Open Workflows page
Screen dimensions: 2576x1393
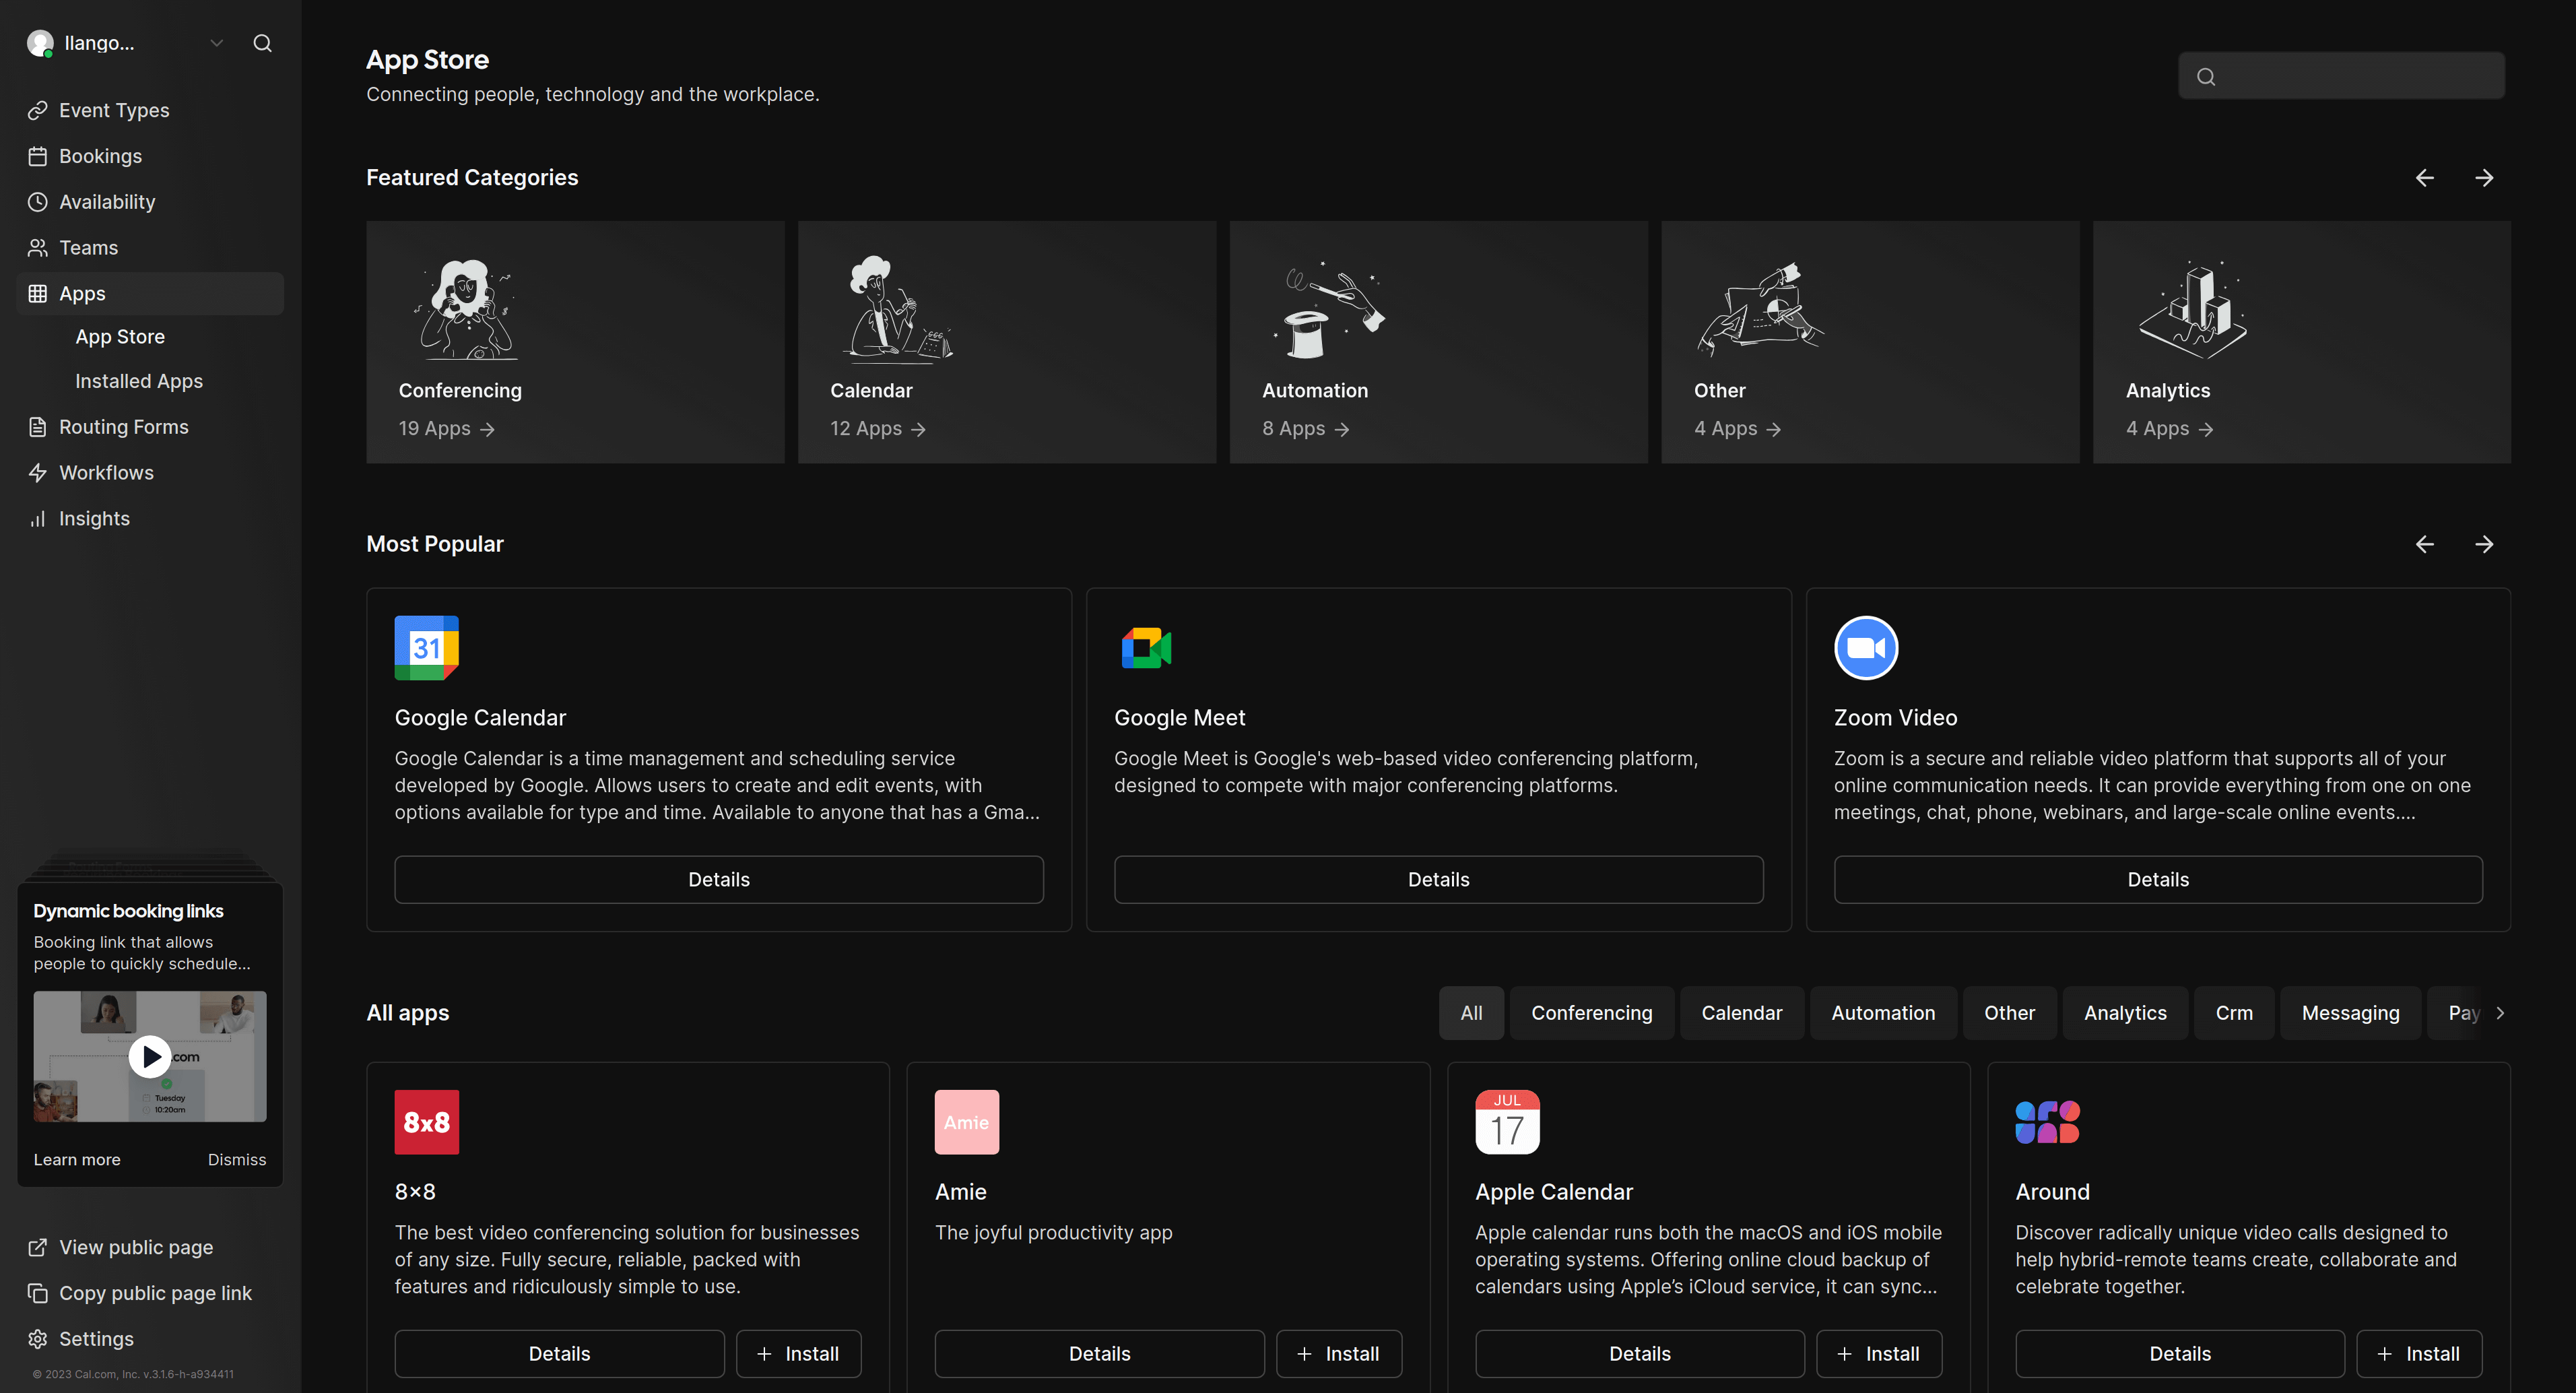tap(150, 473)
